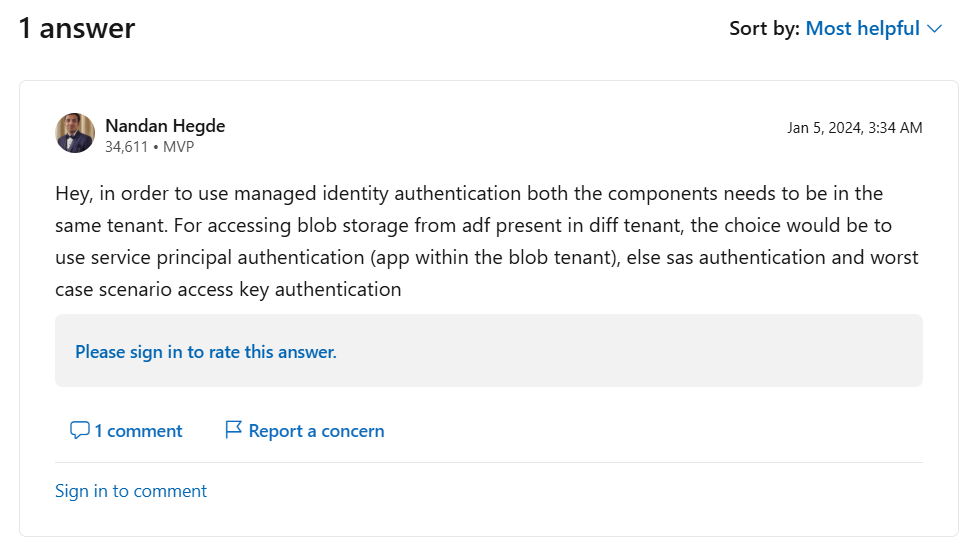Open the Most helpful sort dropdown
Viewport: 970px width, 551px height.
[x=873, y=28]
